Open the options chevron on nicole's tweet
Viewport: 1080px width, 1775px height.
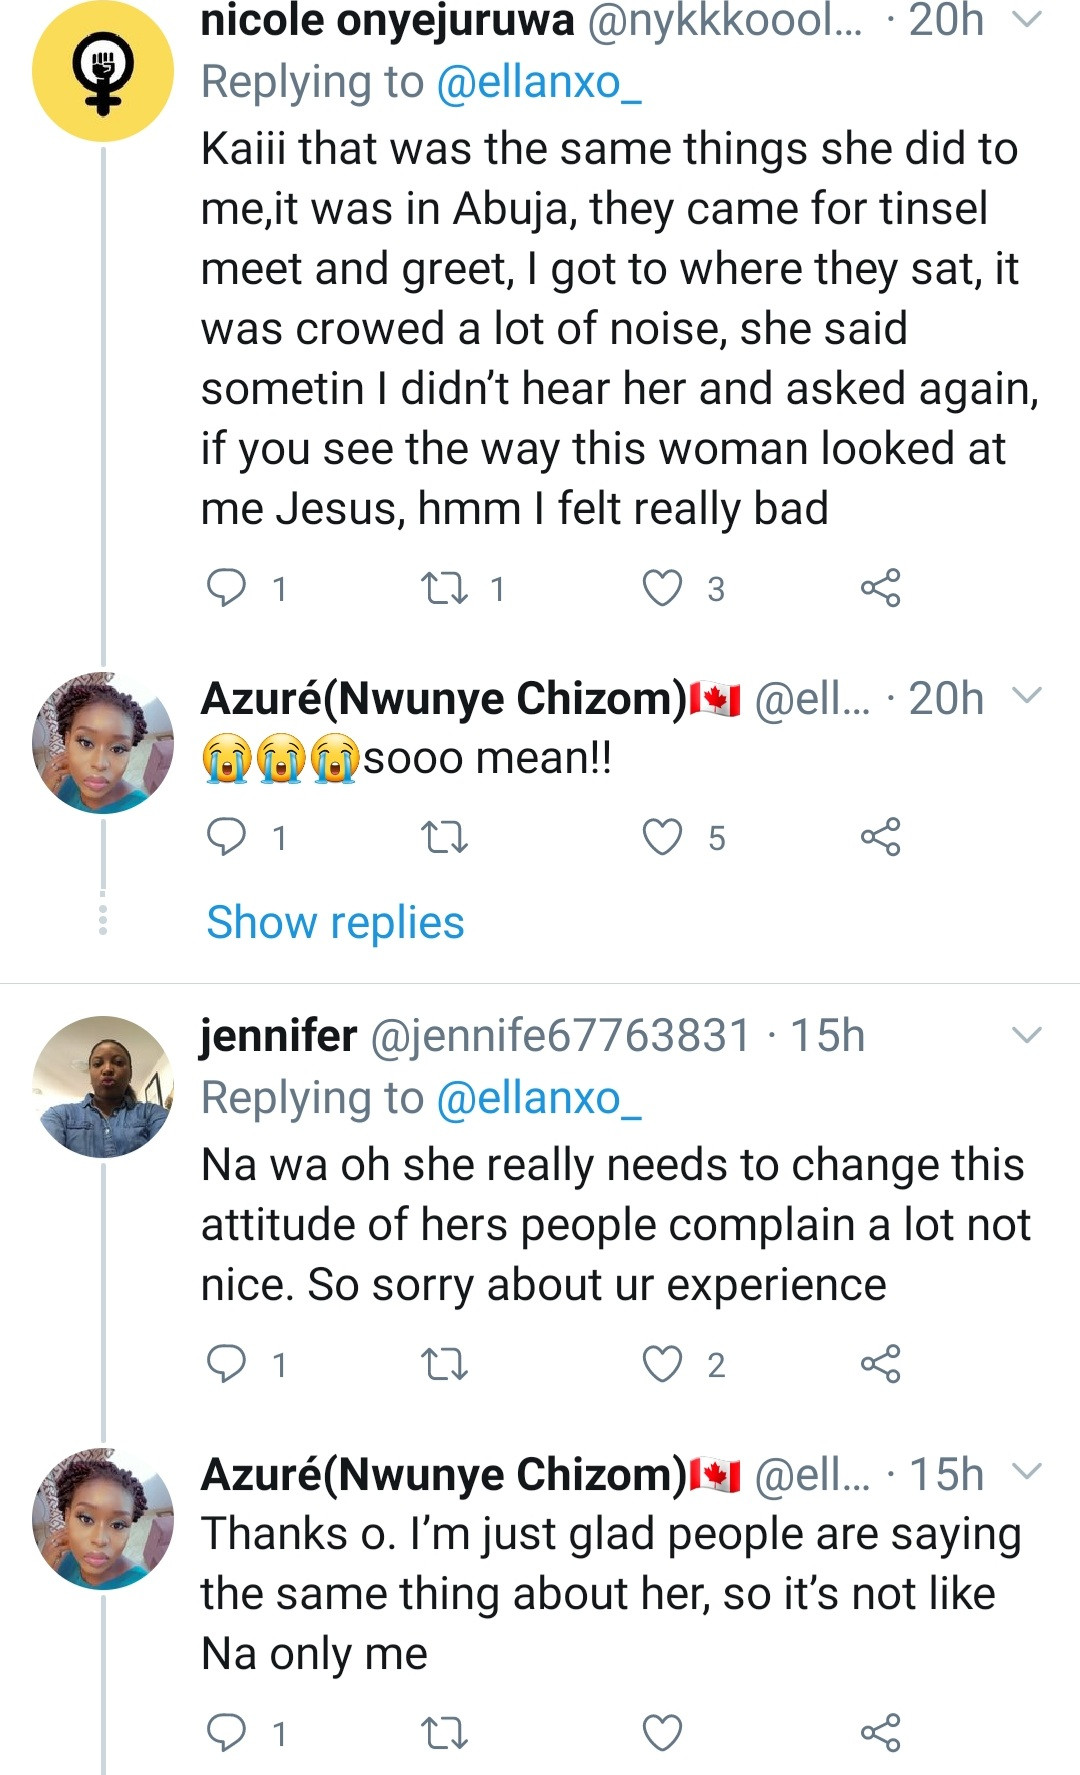(1028, 20)
